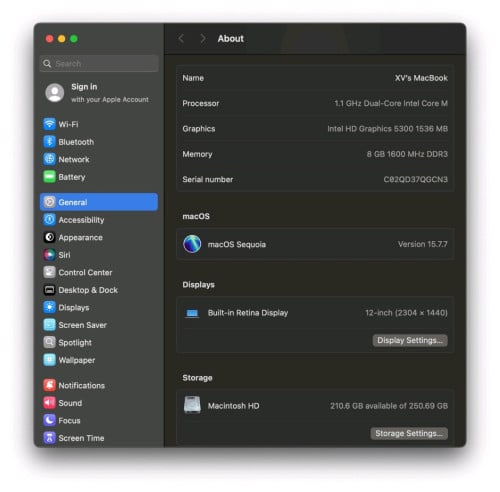The image size is (500, 492).
Task: Click the Control Center icon
Action: click(49, 272)
